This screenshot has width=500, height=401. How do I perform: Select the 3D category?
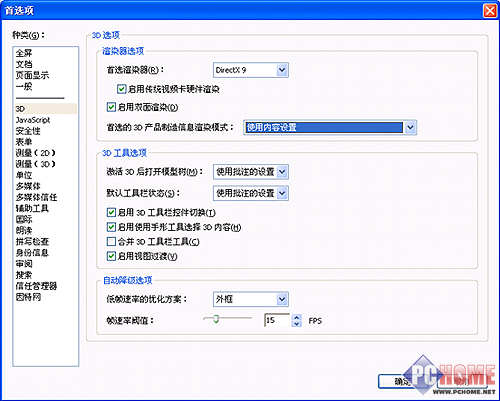coord(46,109)
